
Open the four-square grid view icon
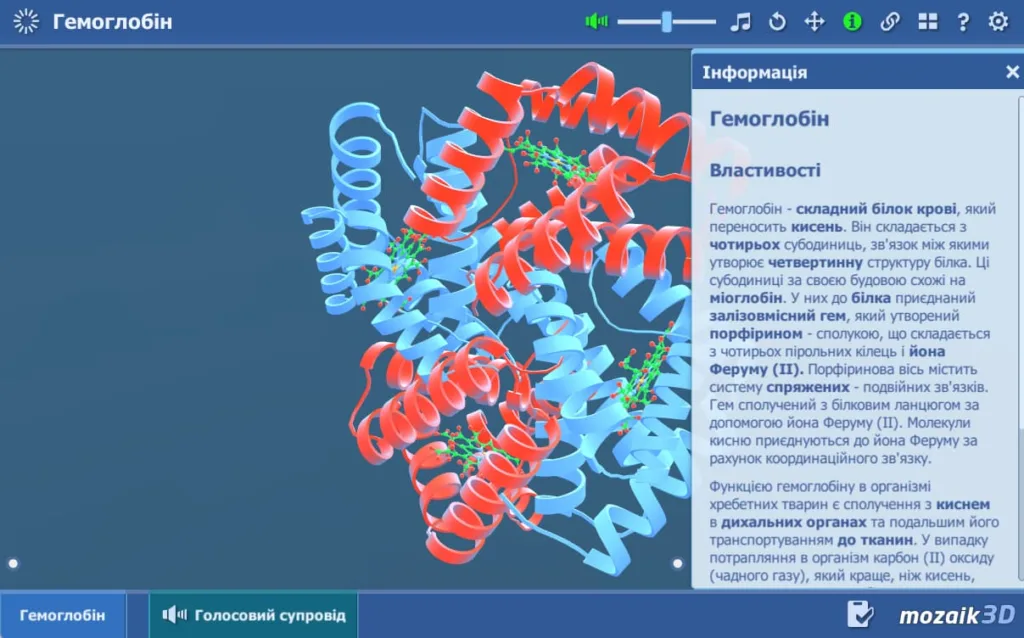(x=928, y=21)
